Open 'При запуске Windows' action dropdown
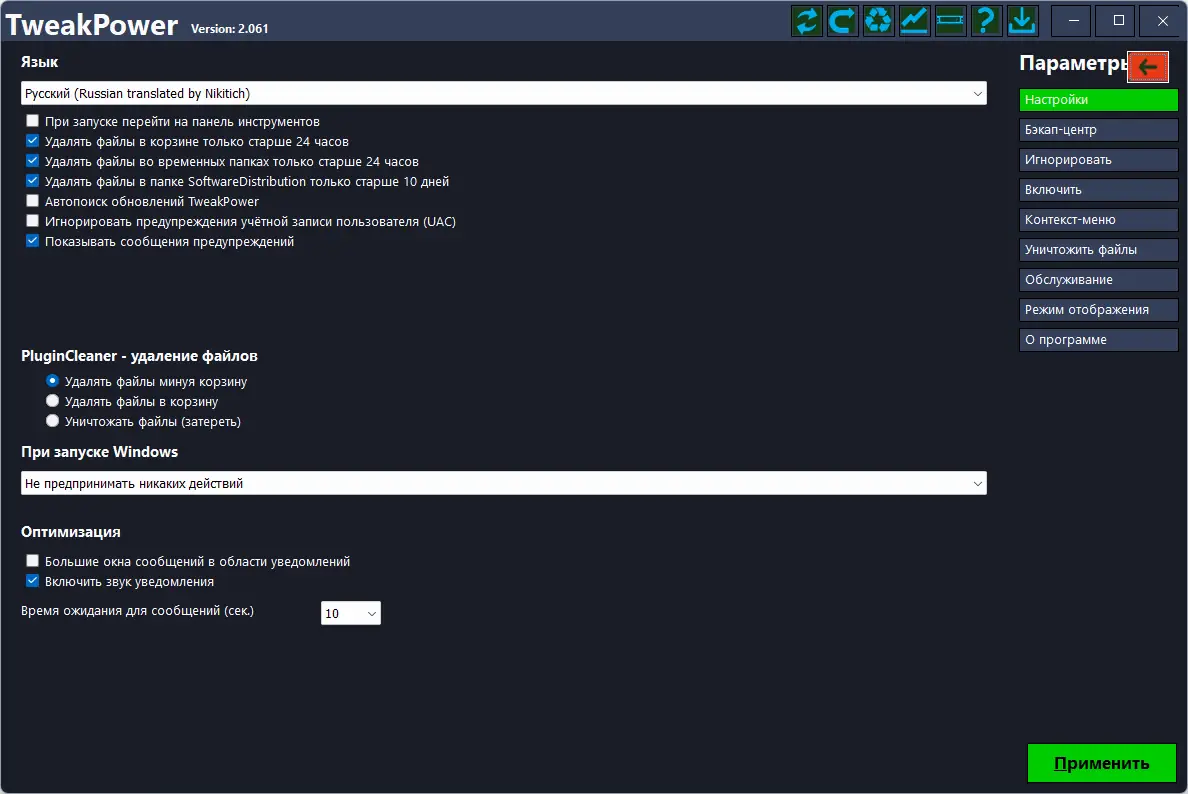Viewport: 1188px width, 794px height. (x=504, y=483)
